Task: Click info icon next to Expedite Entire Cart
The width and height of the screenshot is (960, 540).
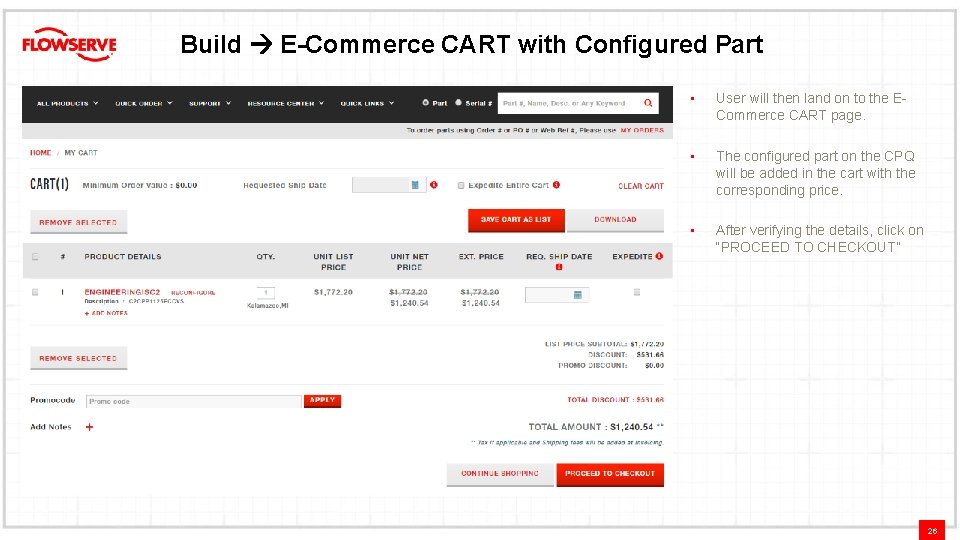Action: tap(557, 185)
